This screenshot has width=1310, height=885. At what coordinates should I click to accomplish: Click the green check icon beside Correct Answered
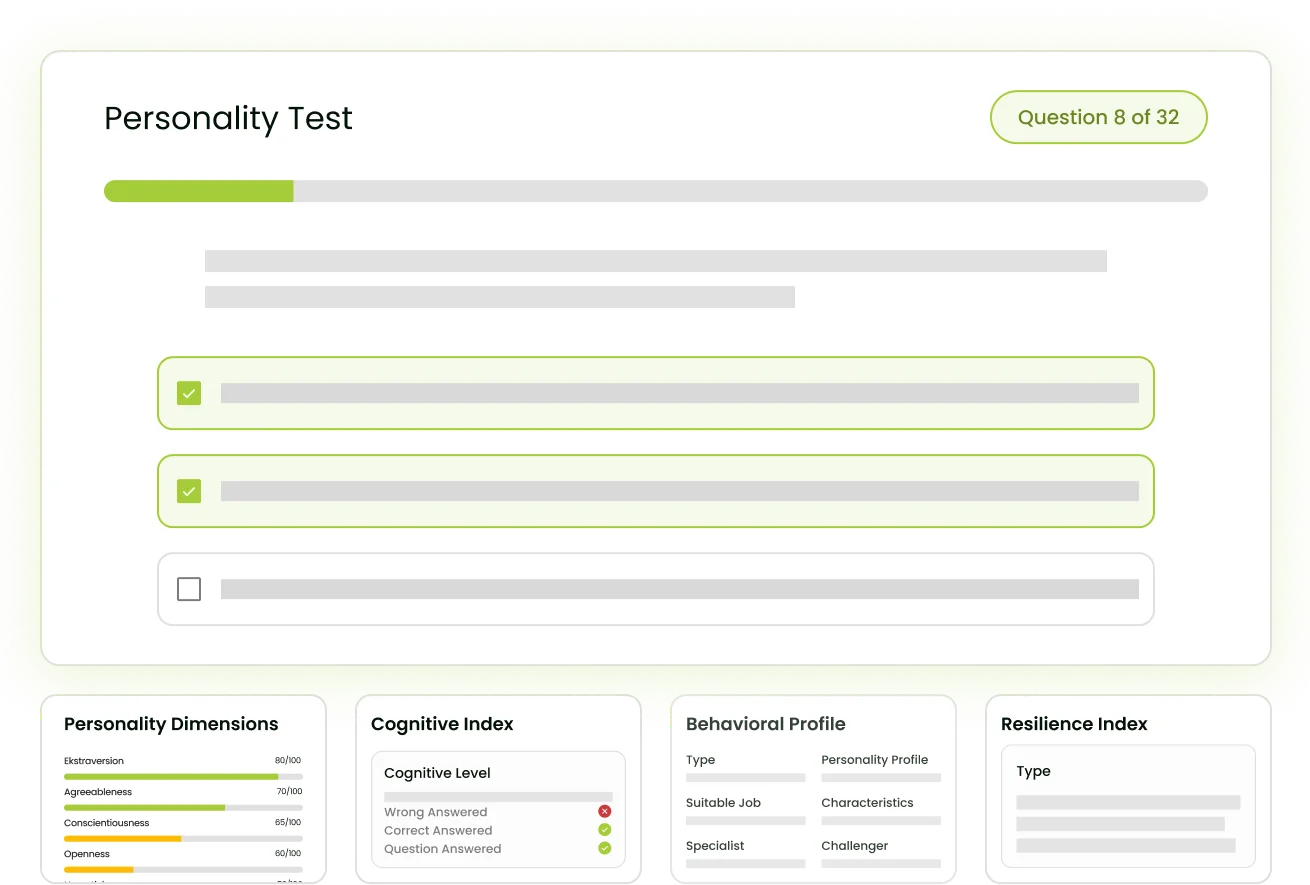click(604, 830)
